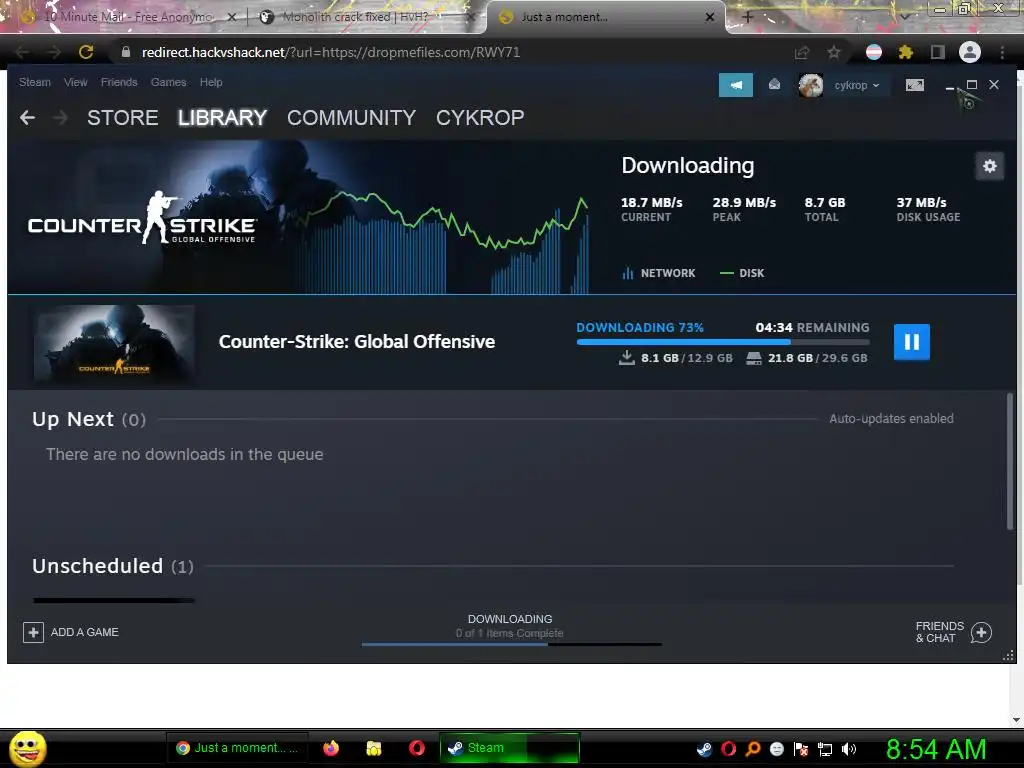Click Steam taskbar button
The width and height of the screenshot is (1024, 768).
pyautogui.click(x=510, y=748)
